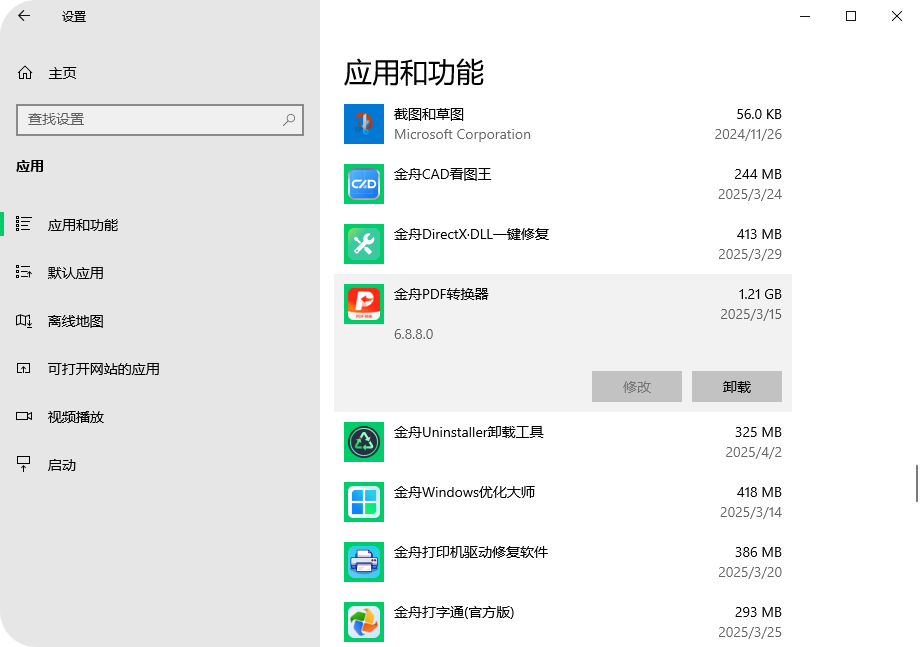920x647 pixels.
Task: Click the 金舟CAD看图王 app icon
Action: coord(364,184)
